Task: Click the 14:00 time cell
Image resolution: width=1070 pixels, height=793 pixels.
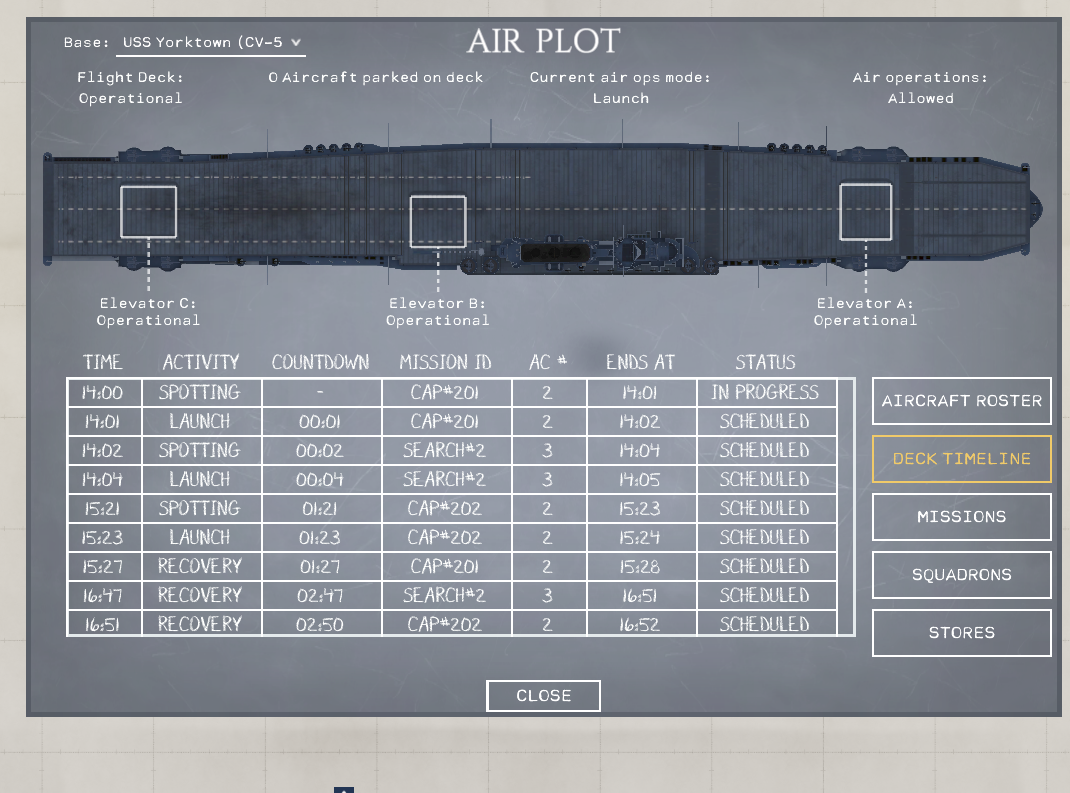Action: click(104, 392)
